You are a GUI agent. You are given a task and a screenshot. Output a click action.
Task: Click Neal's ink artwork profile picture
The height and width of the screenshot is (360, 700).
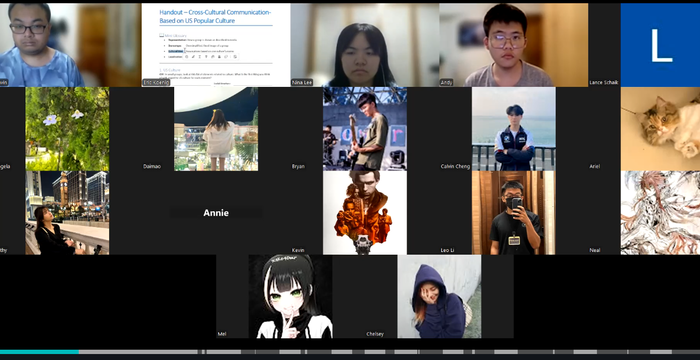(660, 213)
